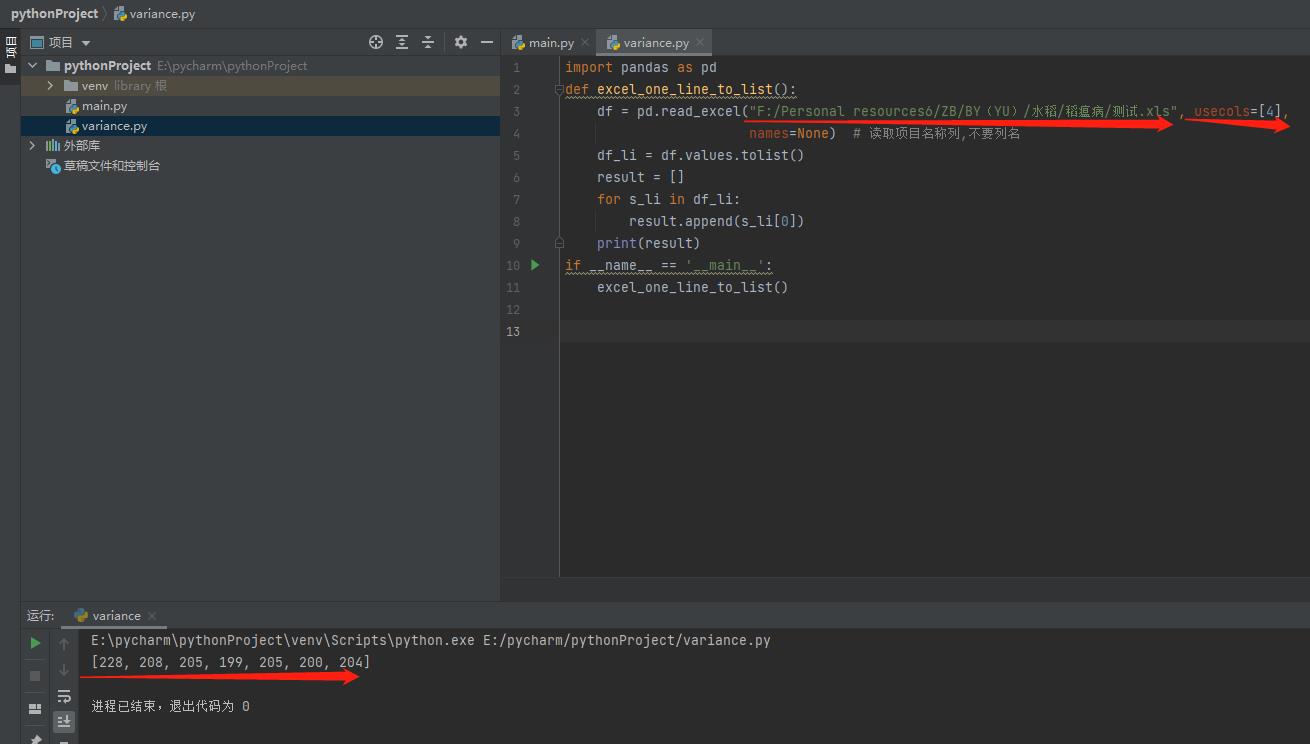1310x744 pixels.
Task: Click pythonProject breadcrumb in navigation bar
Action: [55, 14]
